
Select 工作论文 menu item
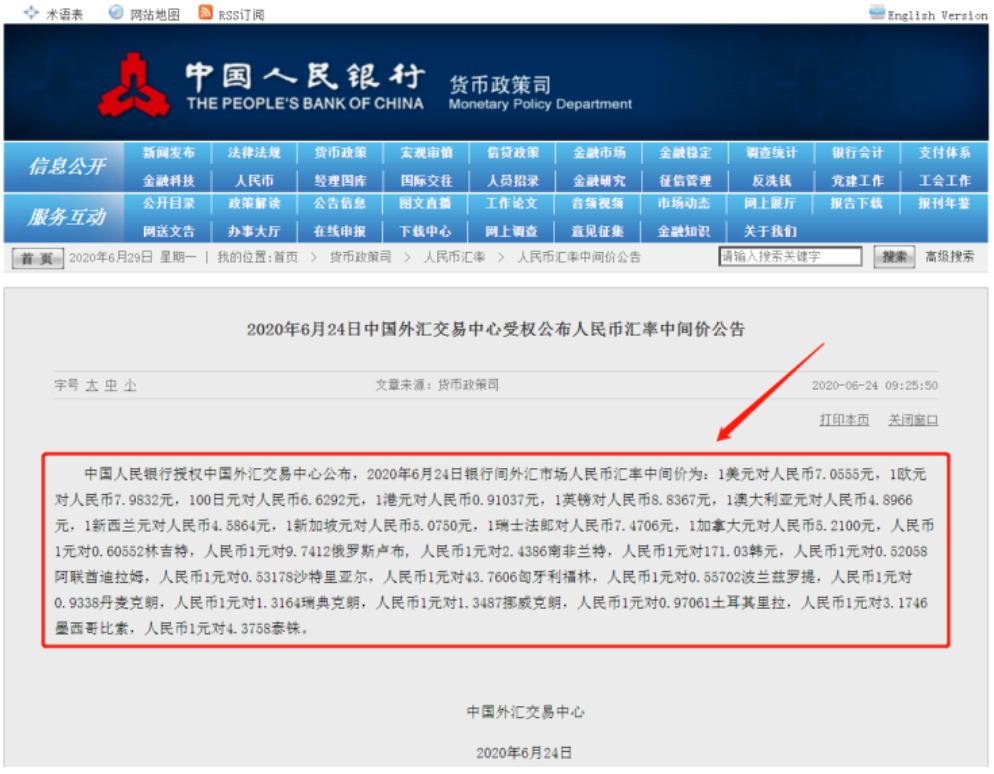point(511,203)
